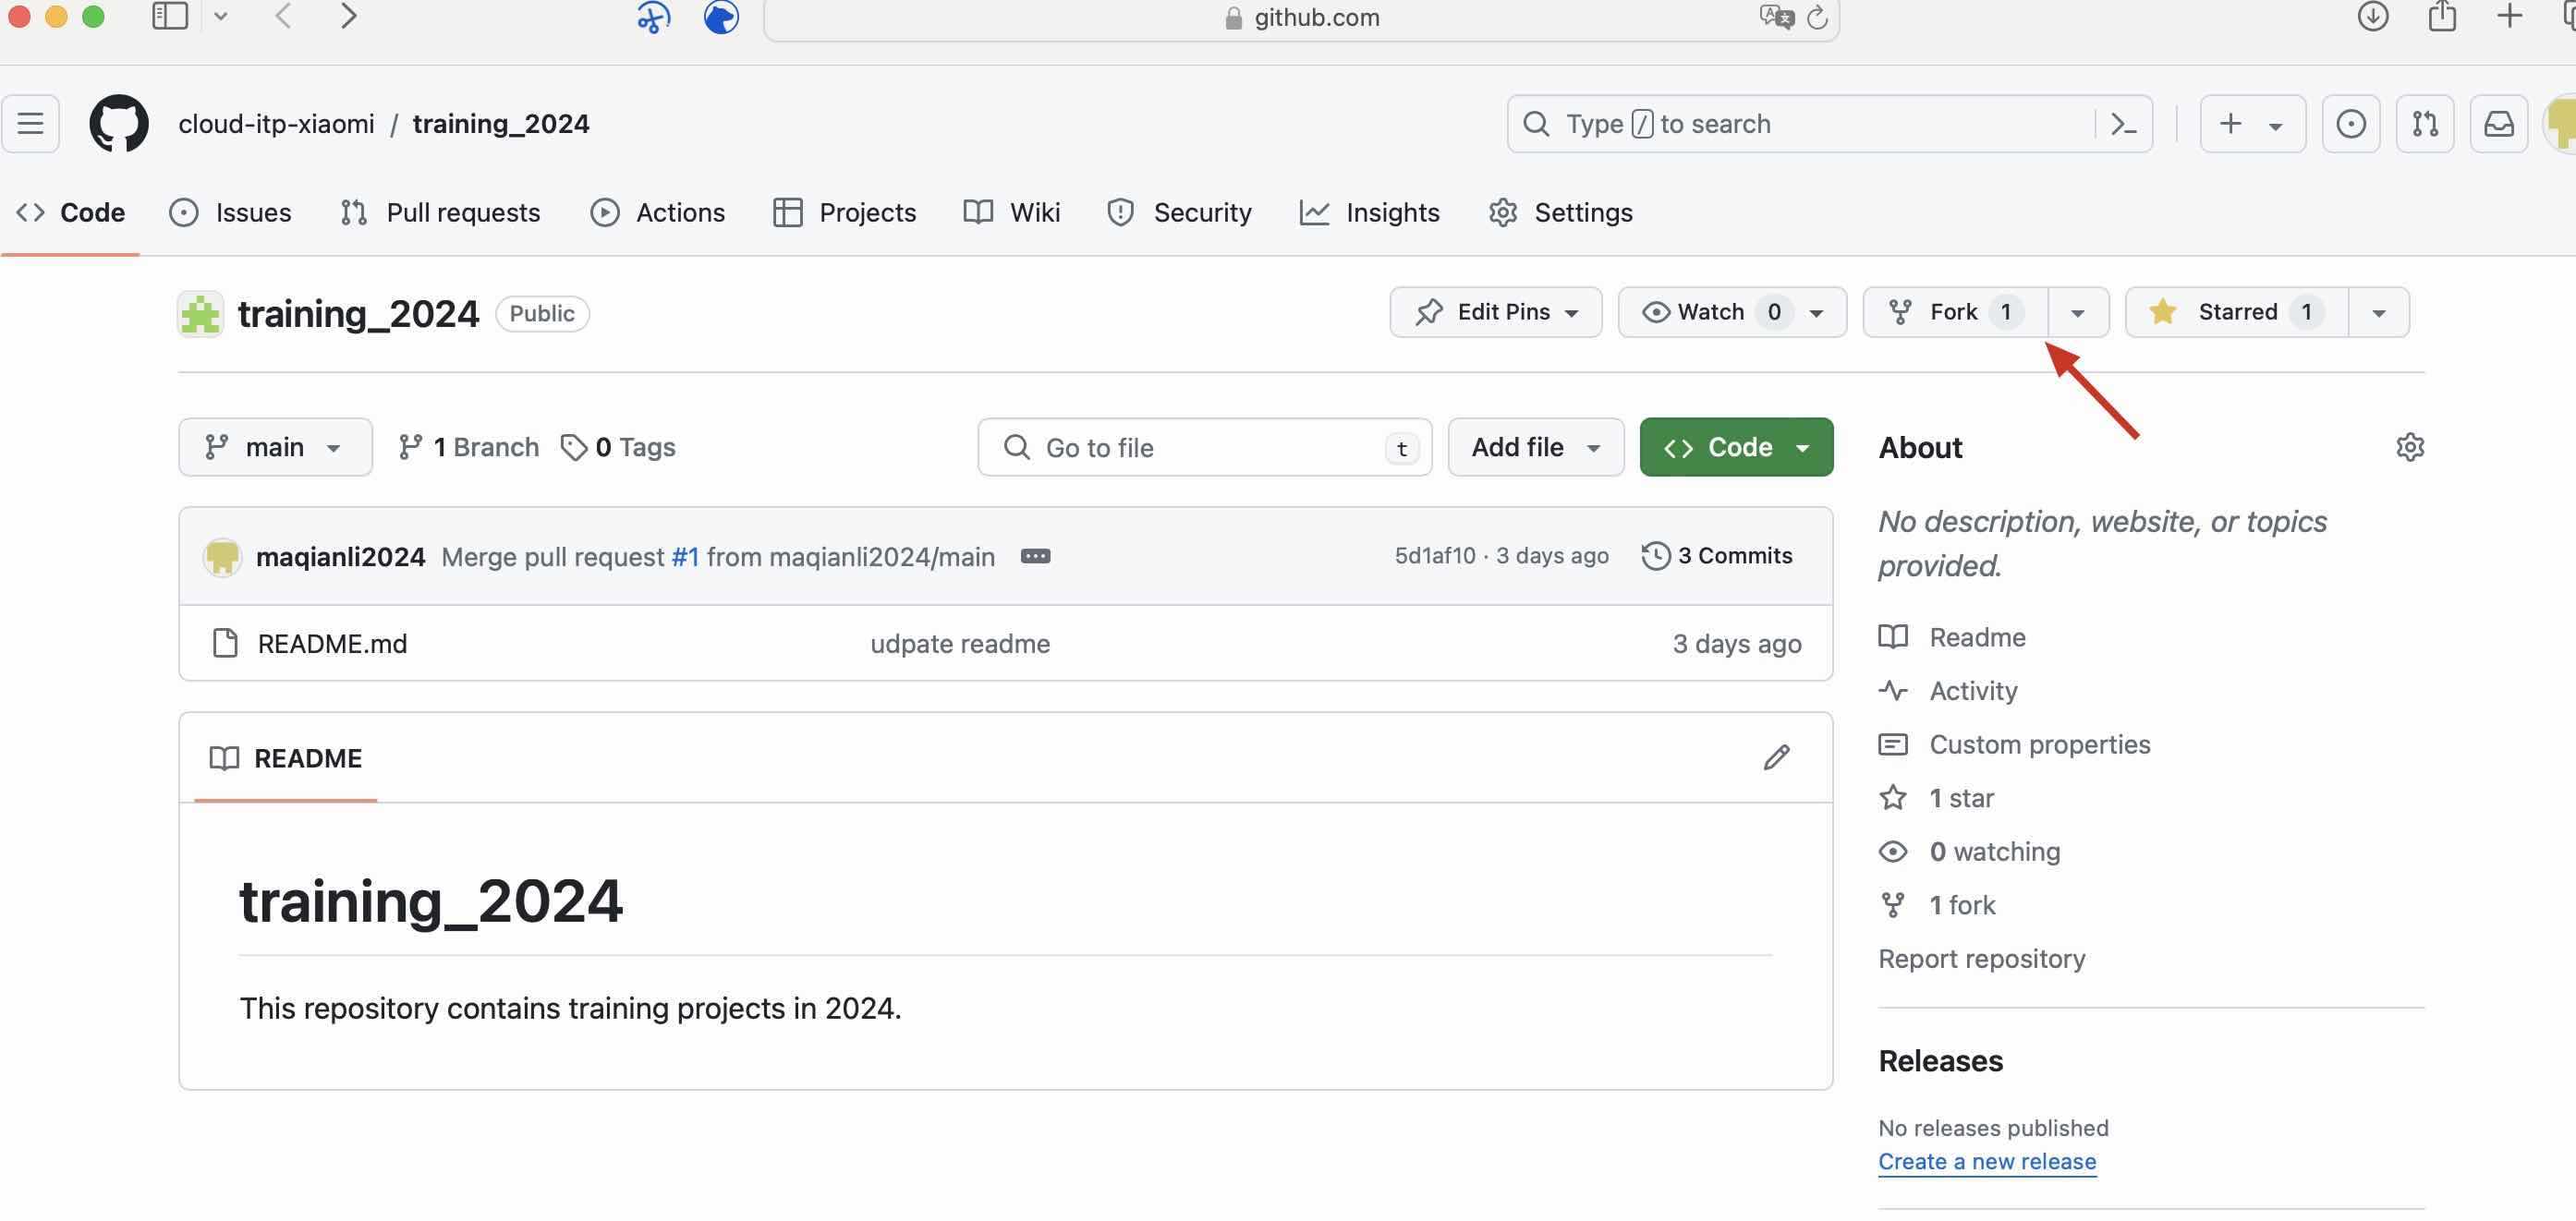Expand commit message ellipsis button
The image size is (2576, 1221).
[1035, 556]
